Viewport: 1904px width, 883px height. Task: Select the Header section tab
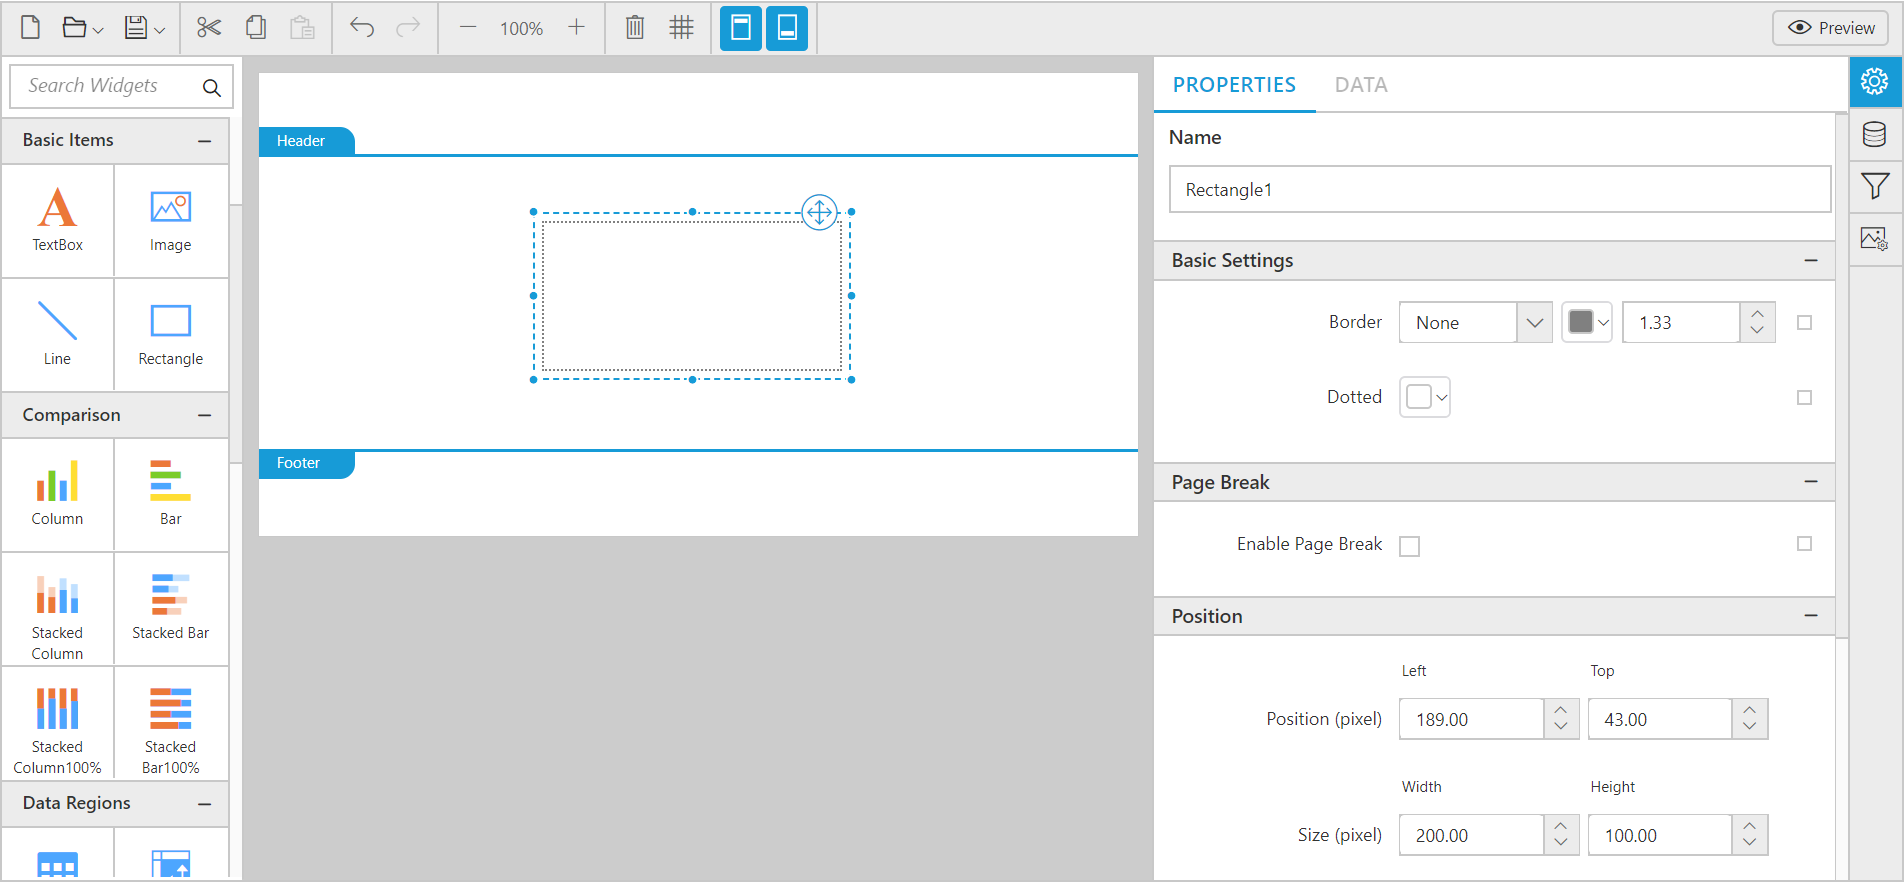(x=306, y=141)
